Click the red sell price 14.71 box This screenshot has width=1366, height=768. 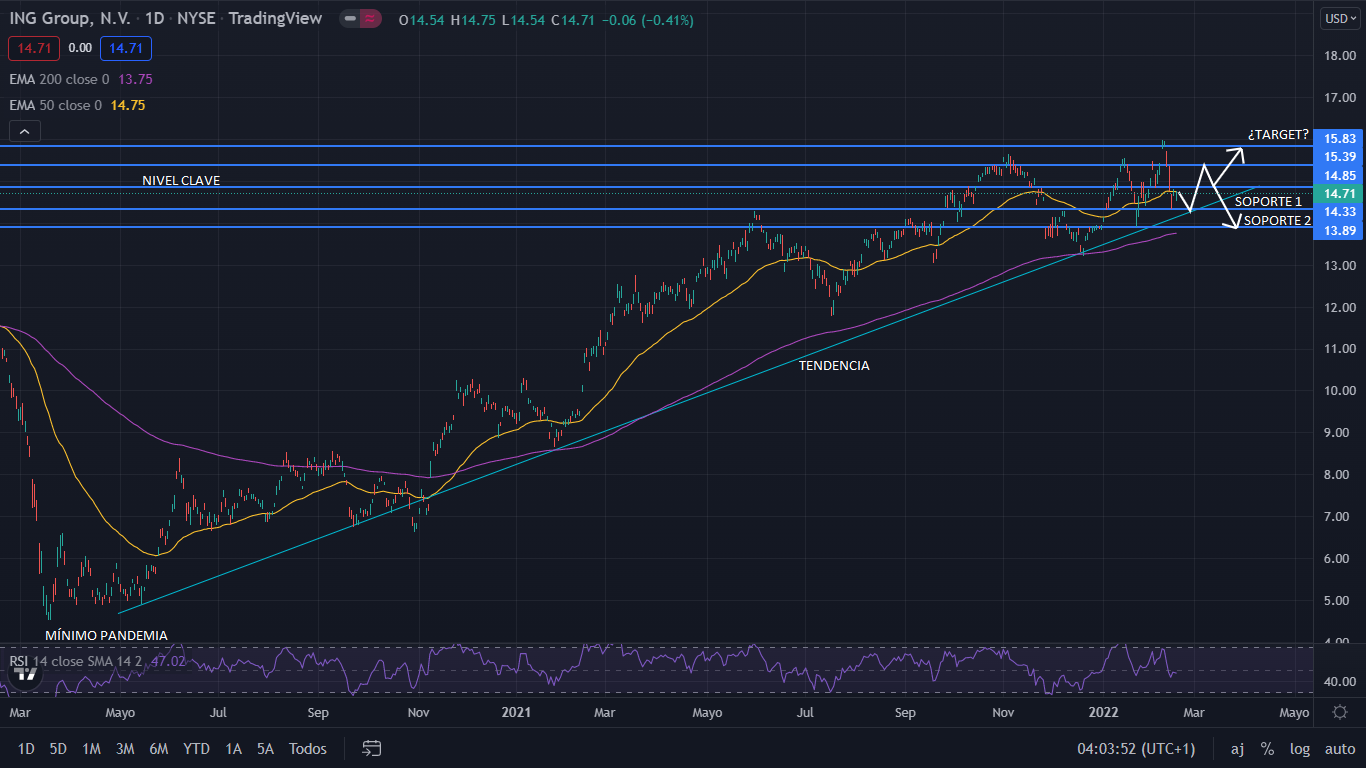click(x=34, y=47)
